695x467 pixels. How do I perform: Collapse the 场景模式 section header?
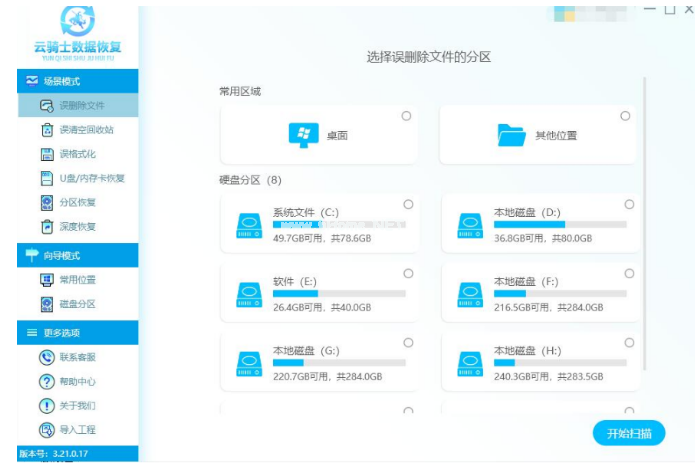point(69,81)
